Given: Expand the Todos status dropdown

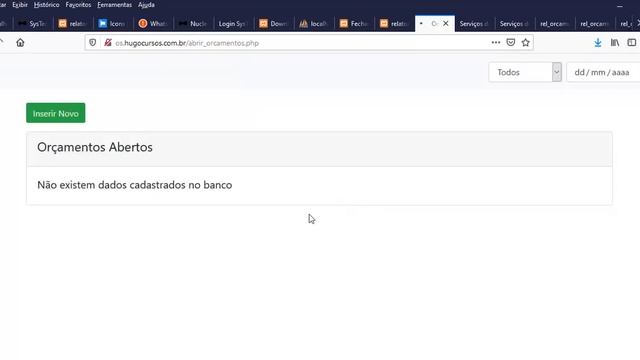Looking at the screenshot, I should [525, 72].
